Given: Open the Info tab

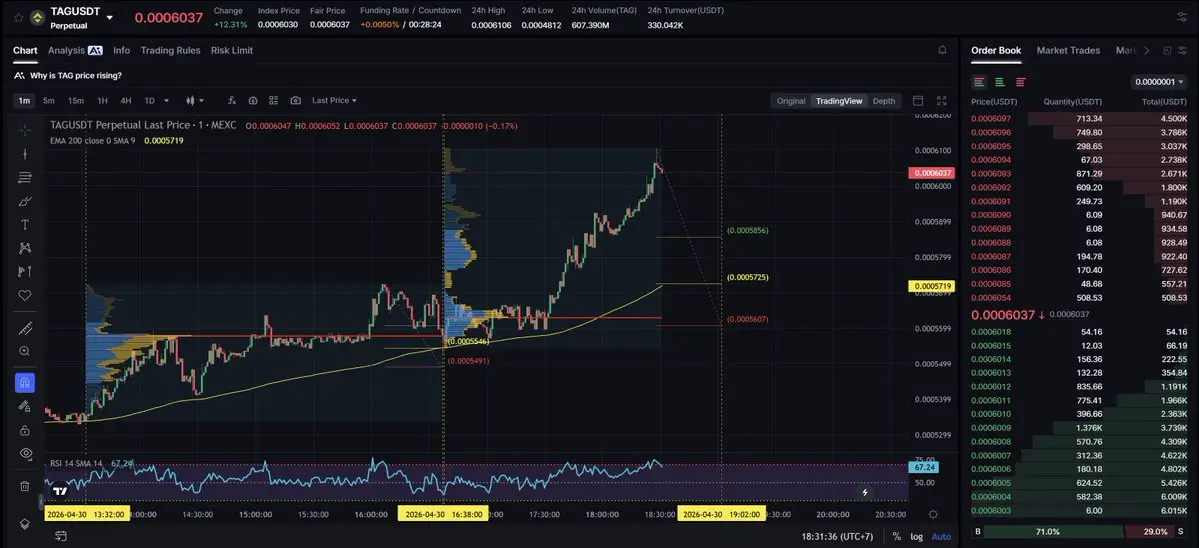Looking at the screenshot, I should click(x=122, y=50).
